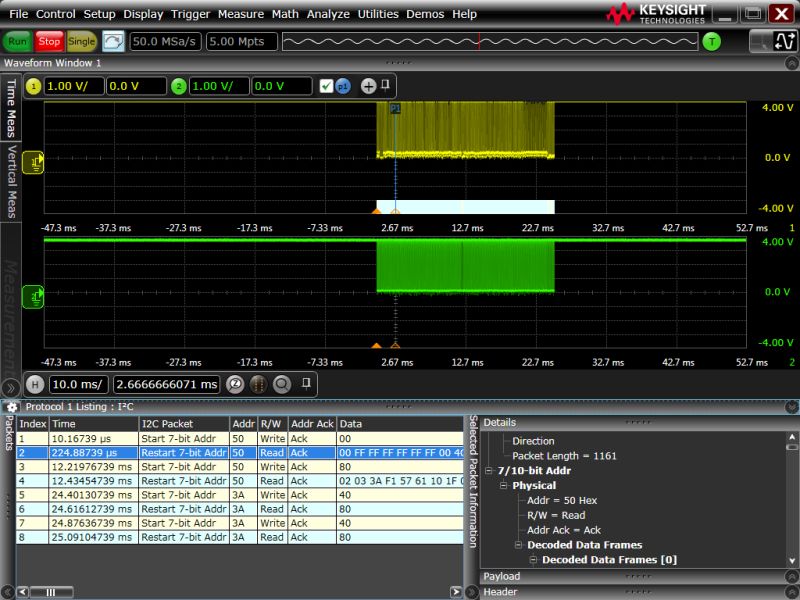Click the Run button
The image size is (800, 600).
point(18,42)
